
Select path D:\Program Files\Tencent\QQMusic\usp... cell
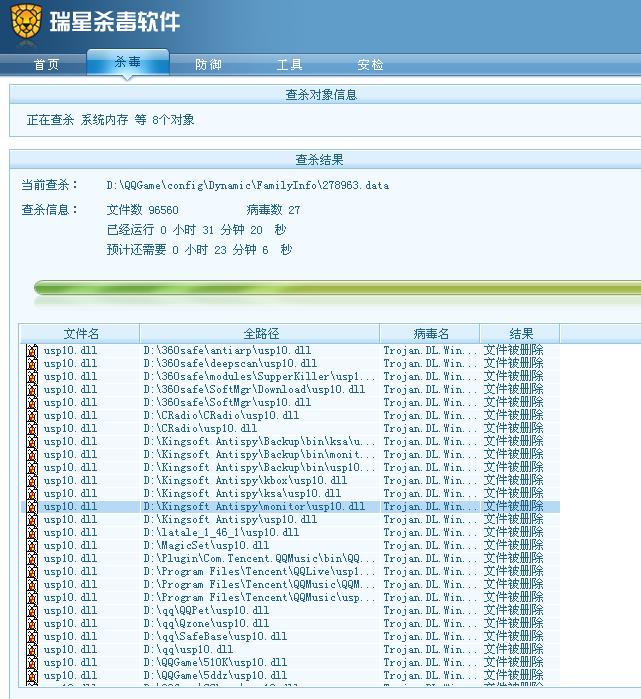pos(259,598)
